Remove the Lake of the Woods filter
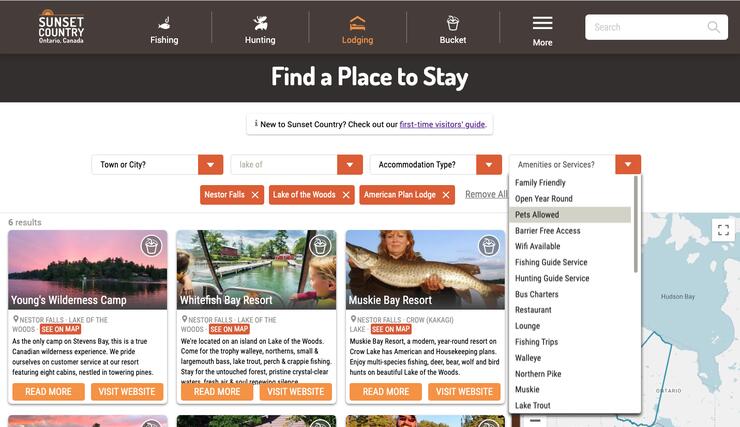This screenshot has height=427, width=740. click(x=346, y=195)
